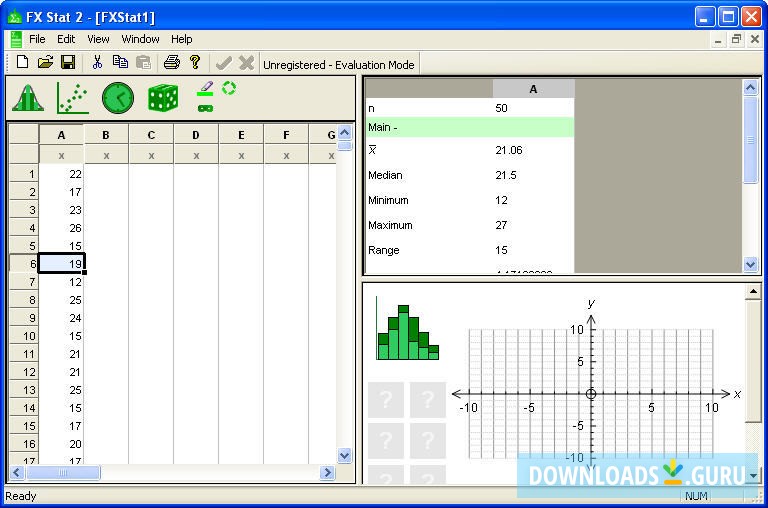Click the FX Stat title bar app icon
The height and width of the screenshot is (508, 768).
(15, 17)
